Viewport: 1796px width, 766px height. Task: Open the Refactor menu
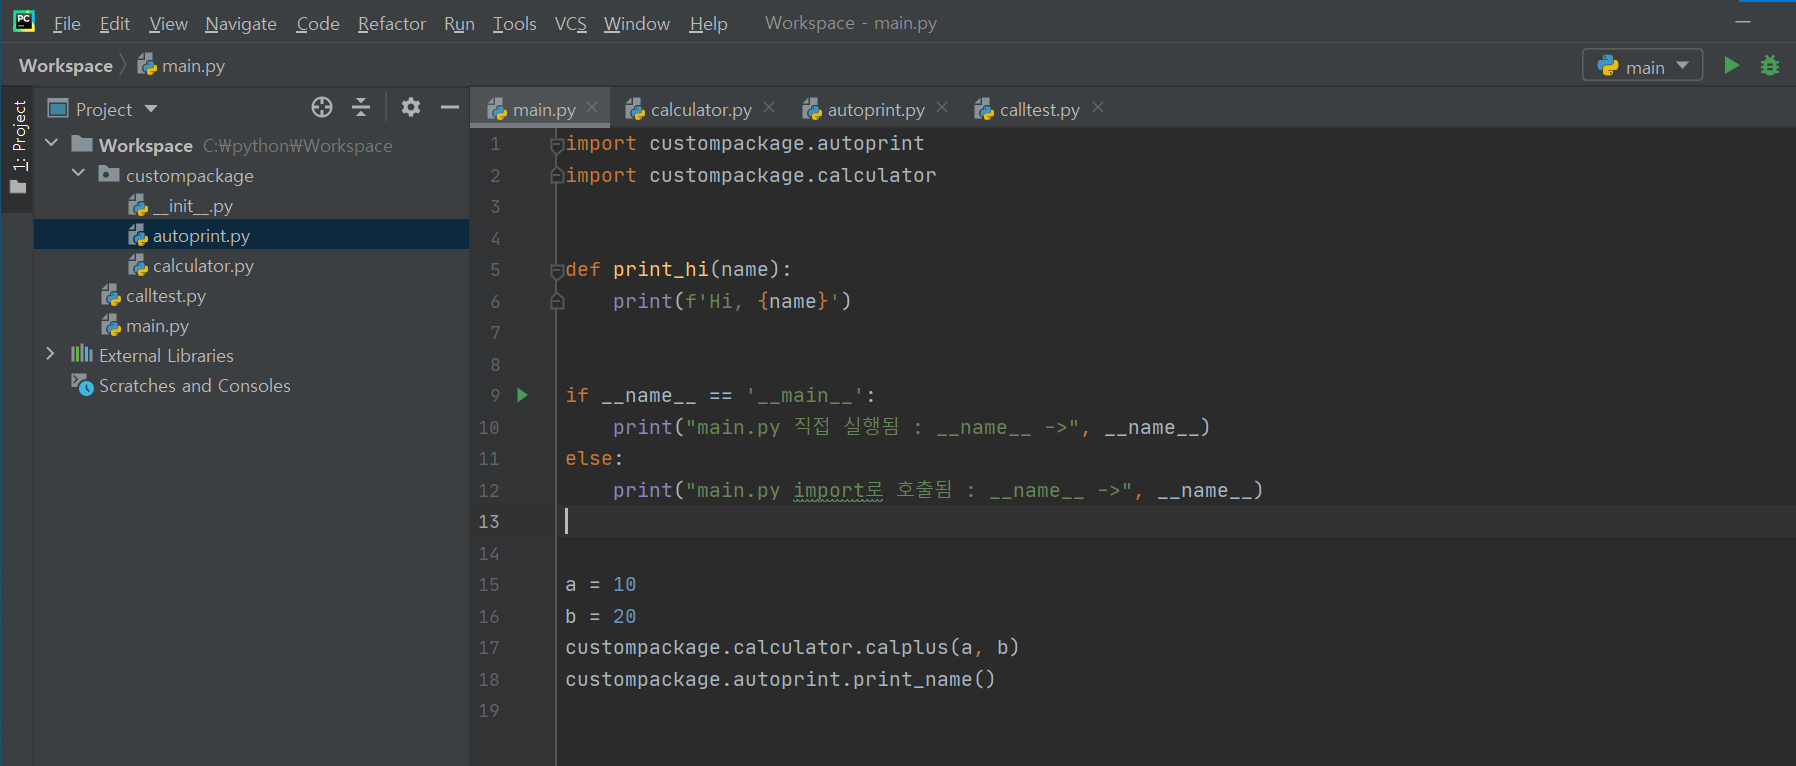coord(391,23)
